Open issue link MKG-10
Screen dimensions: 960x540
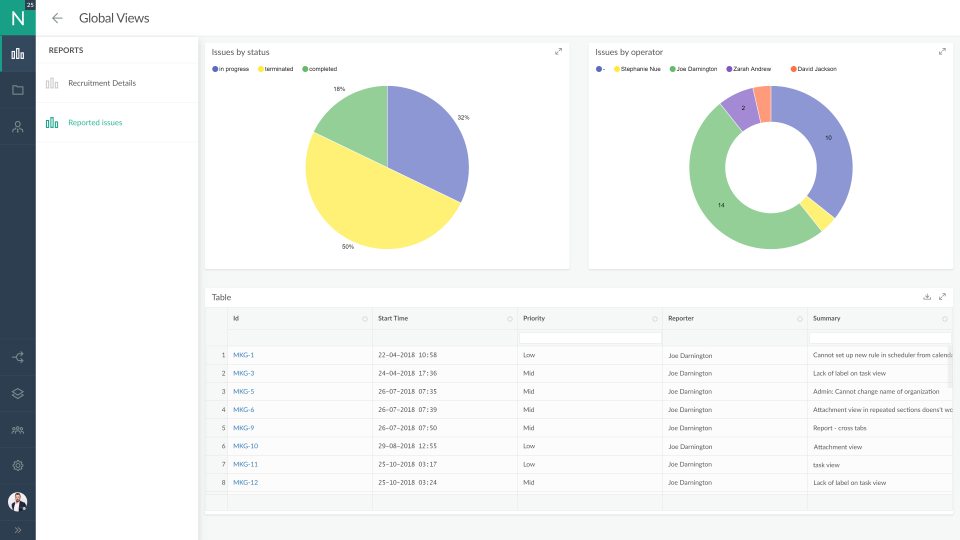245,446
